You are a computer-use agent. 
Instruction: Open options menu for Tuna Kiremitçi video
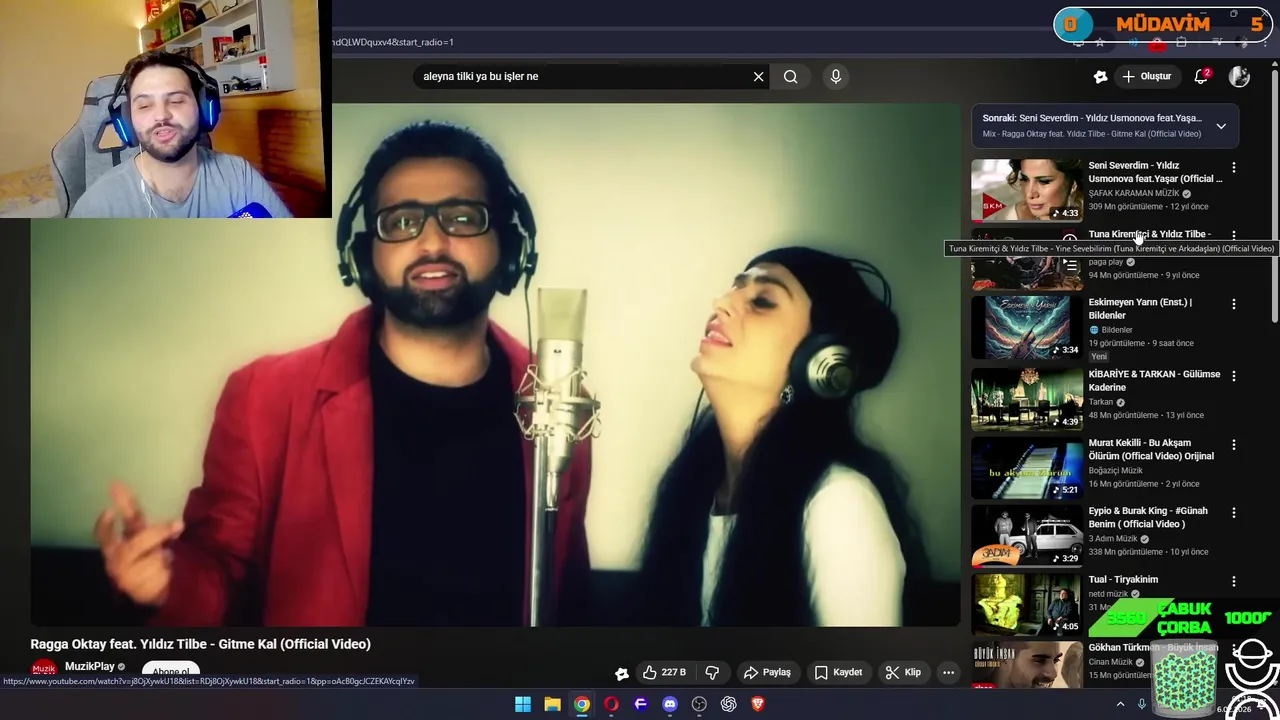point(1233,235)
